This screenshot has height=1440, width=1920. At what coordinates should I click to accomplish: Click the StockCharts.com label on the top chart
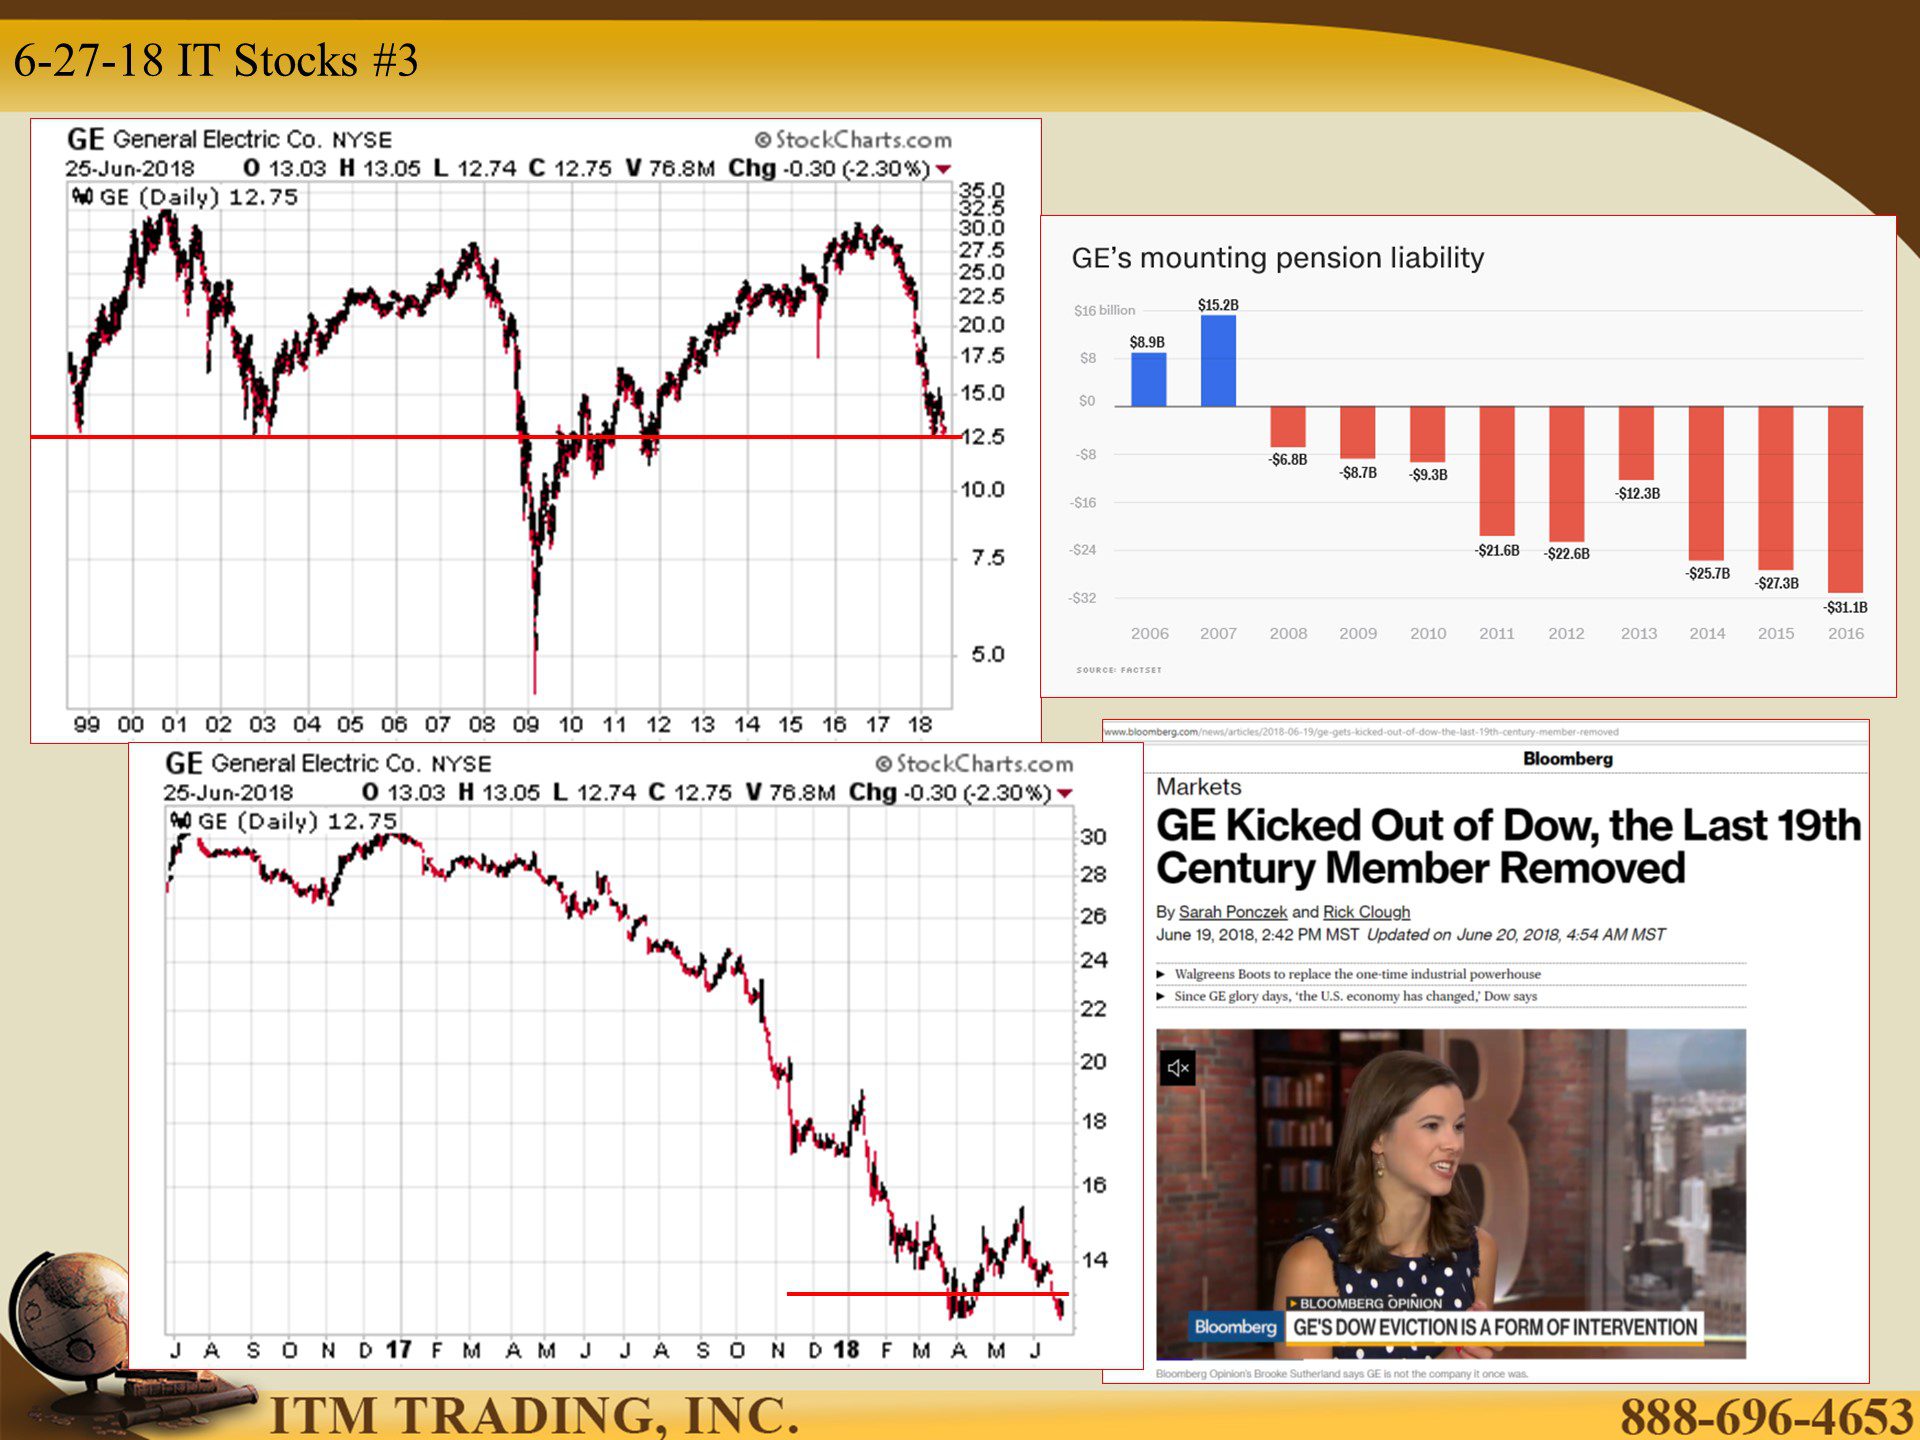point(853,140)
